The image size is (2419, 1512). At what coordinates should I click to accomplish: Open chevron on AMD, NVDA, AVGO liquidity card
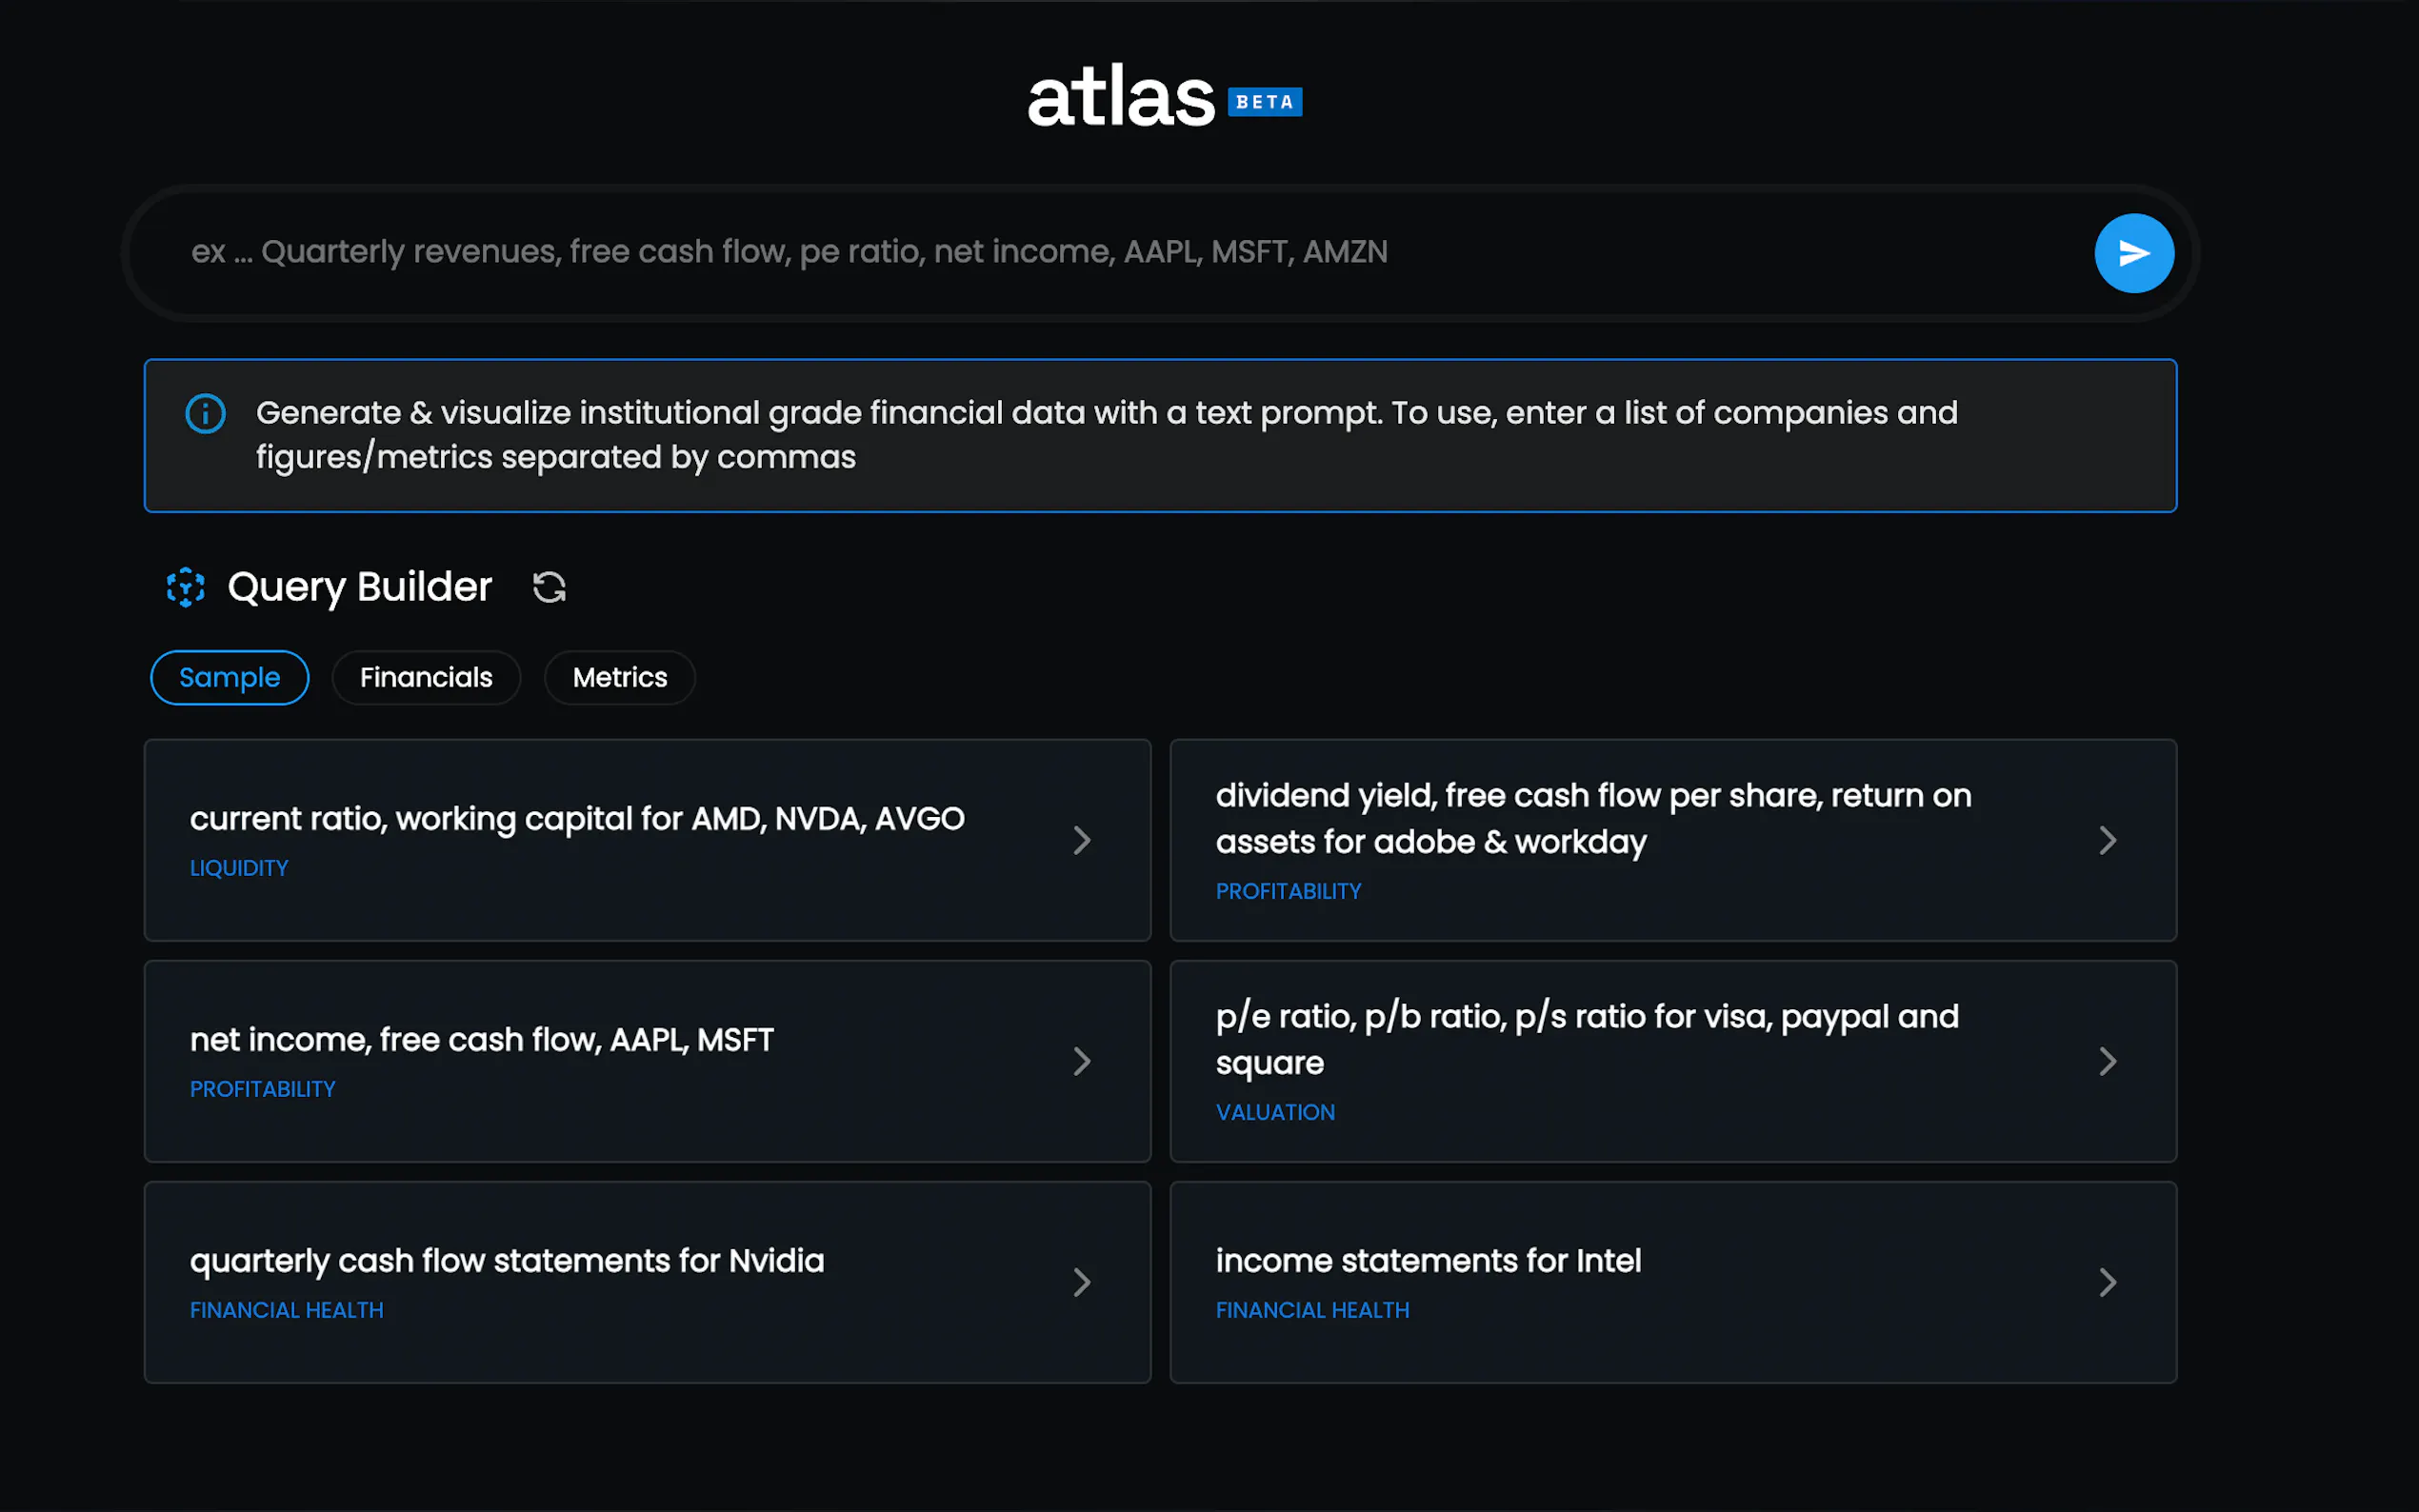pyautogui.click(x=1081, y=840)
